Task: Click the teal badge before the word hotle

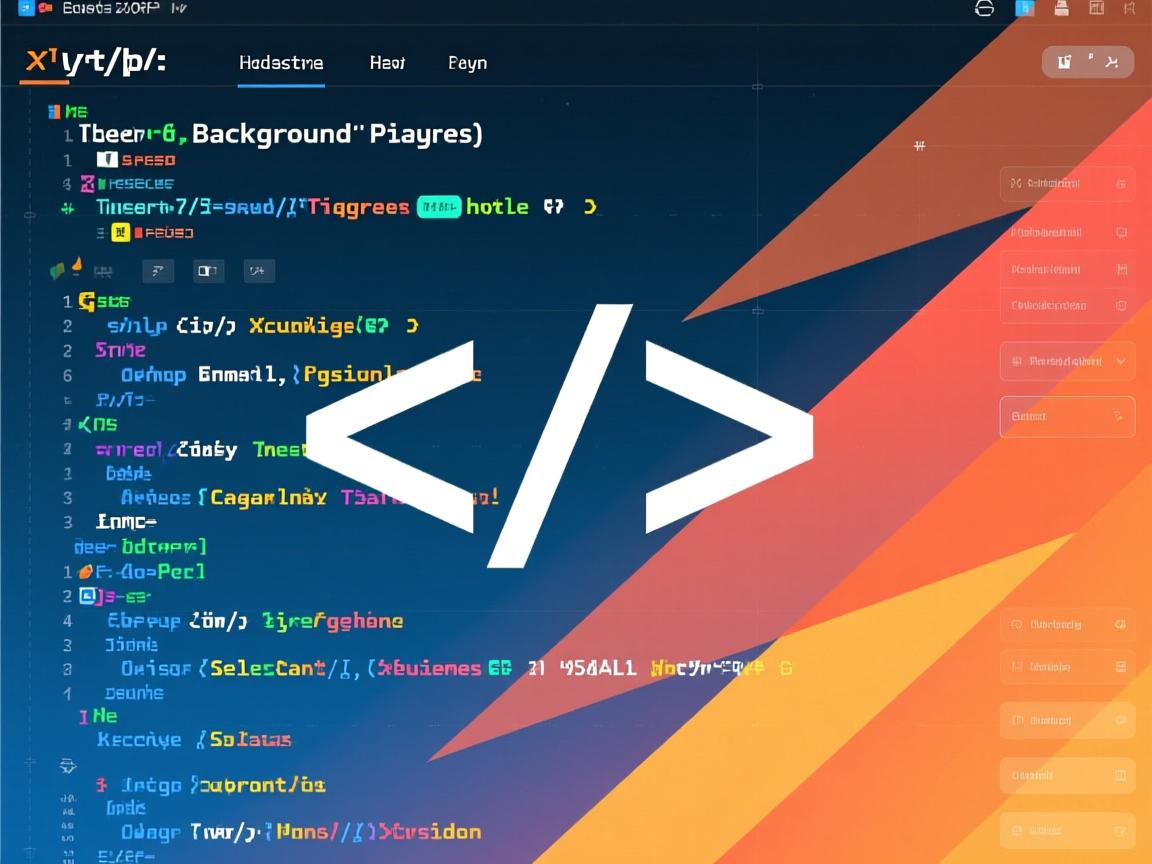Action: pyautogui.click(x=438, y=207)
